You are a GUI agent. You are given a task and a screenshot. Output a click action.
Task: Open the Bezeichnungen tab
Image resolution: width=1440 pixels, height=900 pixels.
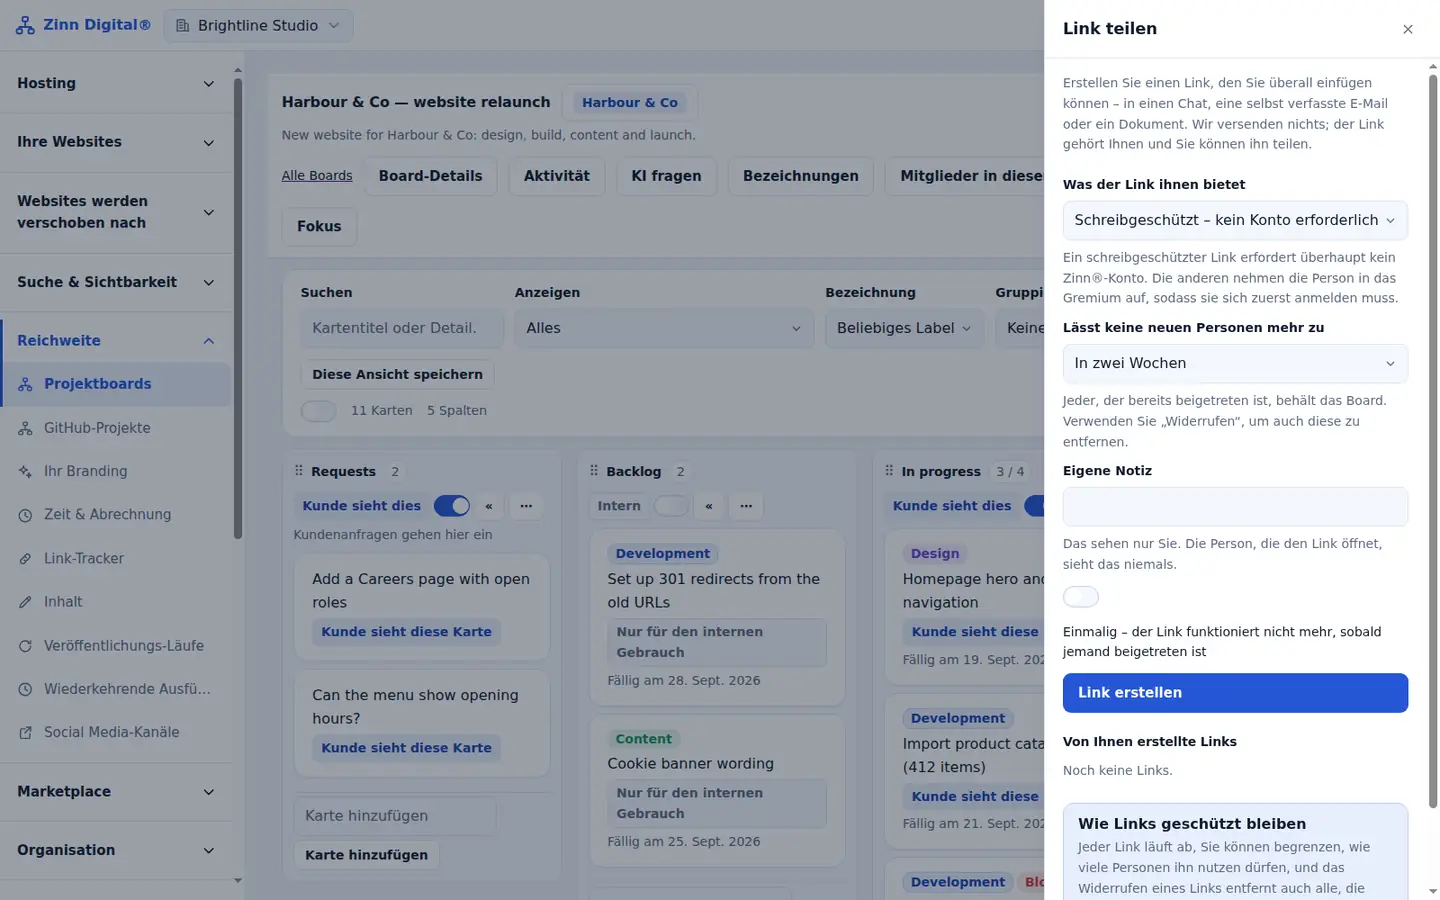pos(800,176)
